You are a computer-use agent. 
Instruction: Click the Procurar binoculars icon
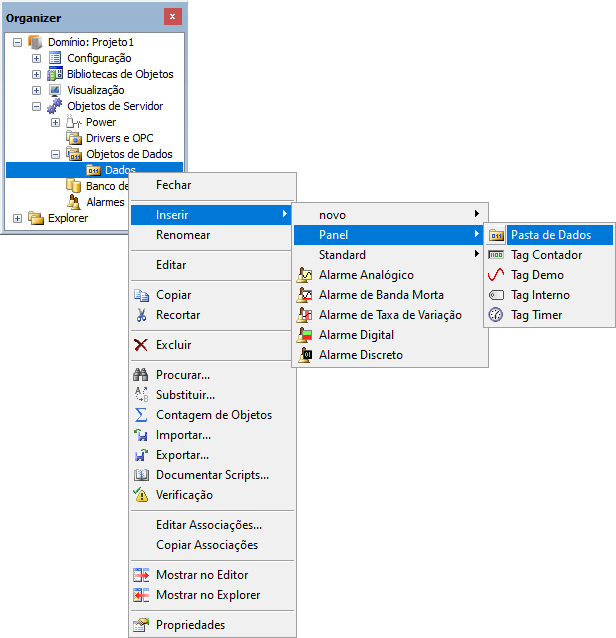(141, 375)
